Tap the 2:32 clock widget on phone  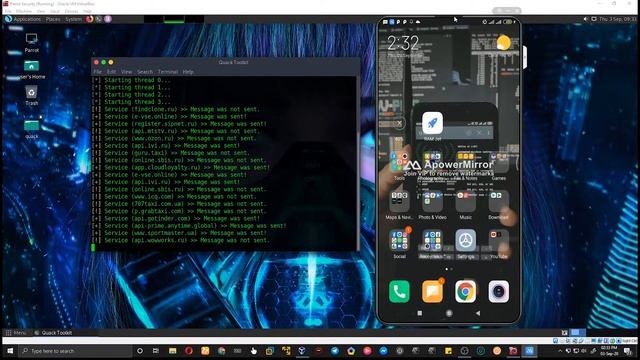pyautogui.click(x=403, y=43)
